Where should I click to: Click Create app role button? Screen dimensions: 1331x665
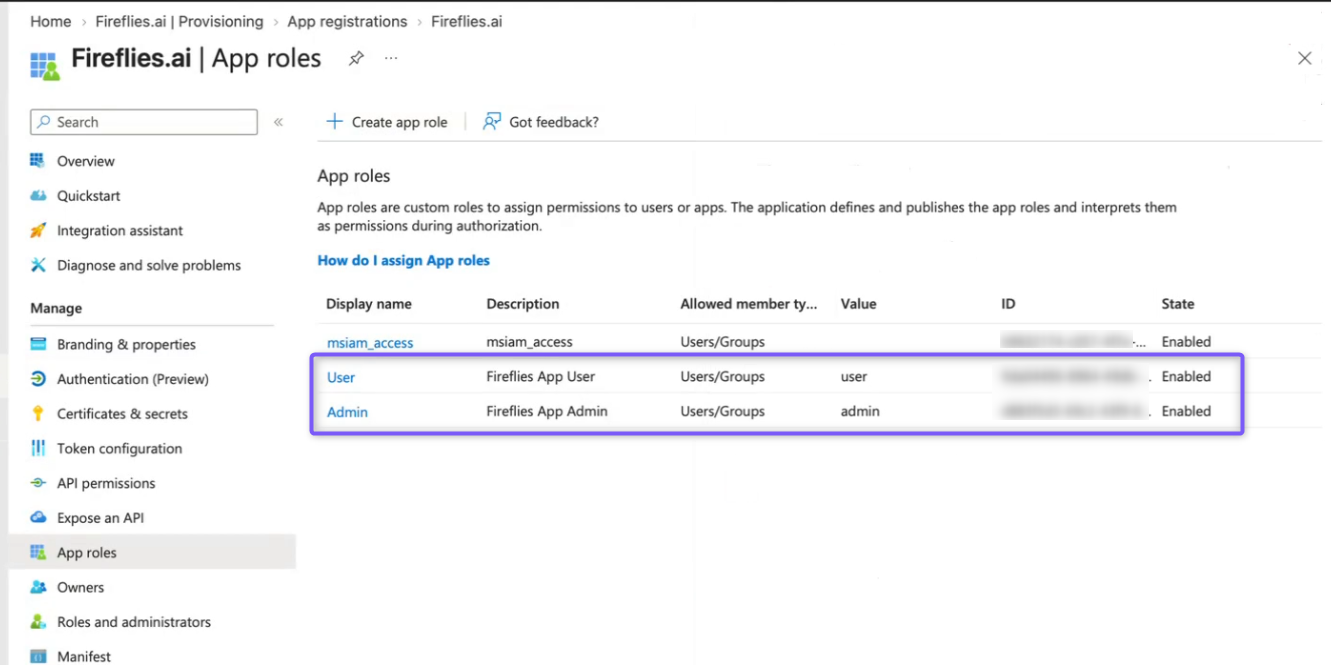point(387,122)
